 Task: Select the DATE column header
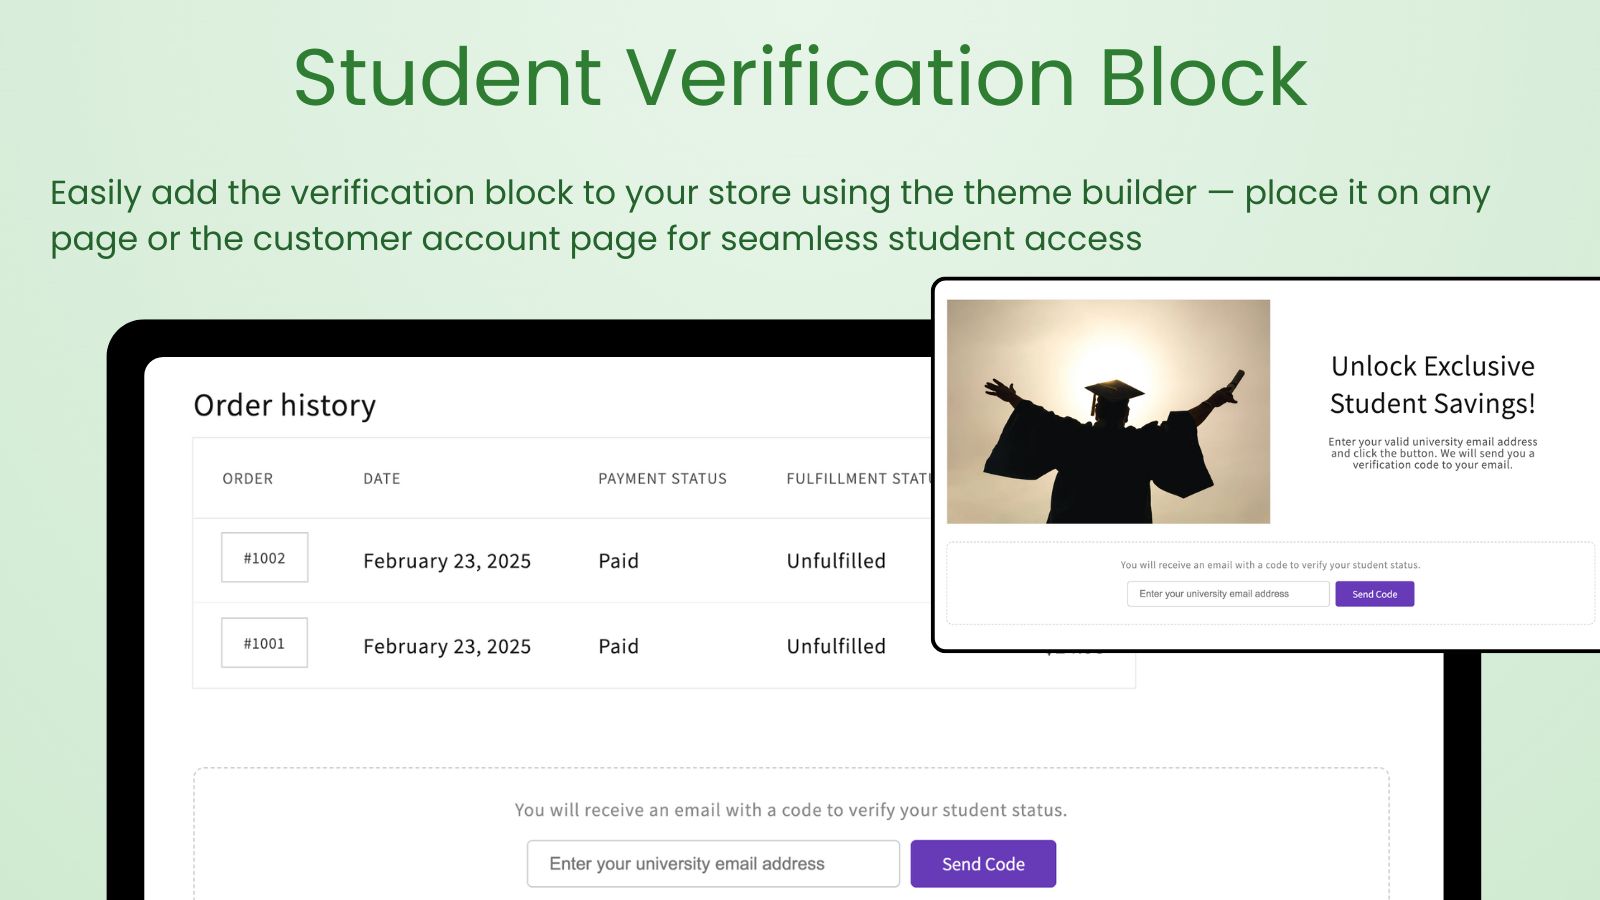click(x=381, y=479)
